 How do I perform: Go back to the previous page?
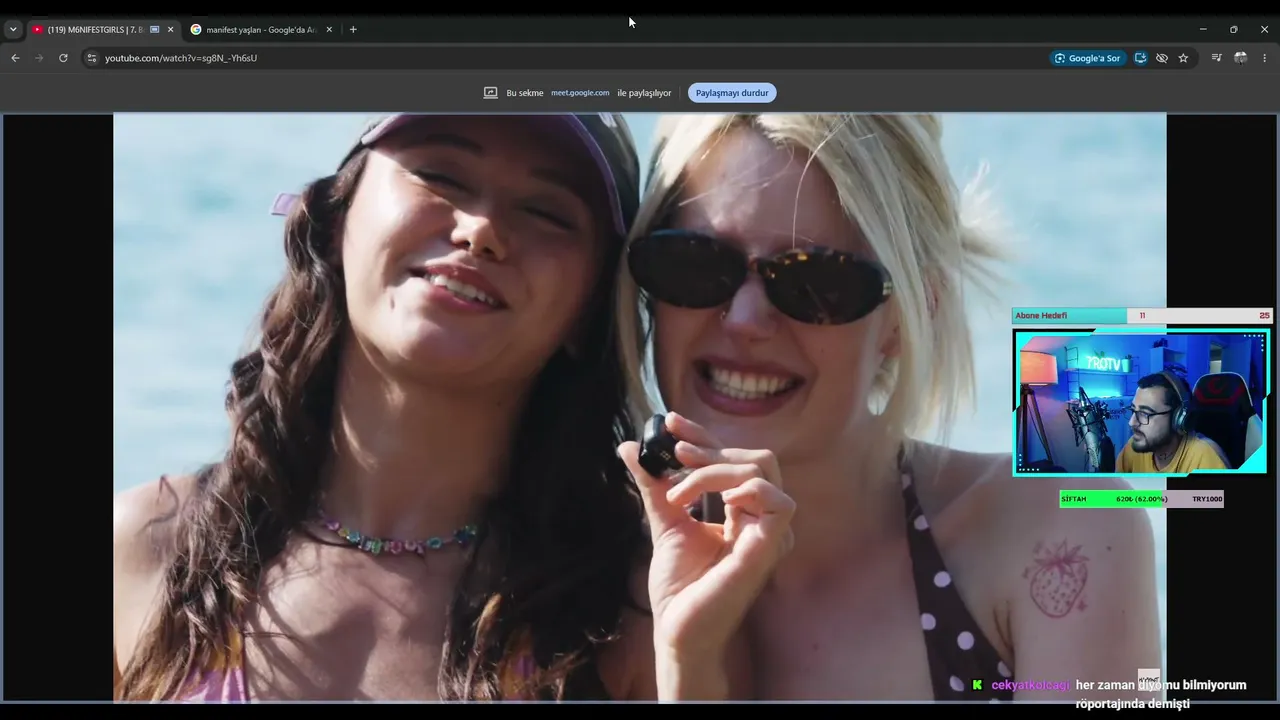[x=15, y=58]
